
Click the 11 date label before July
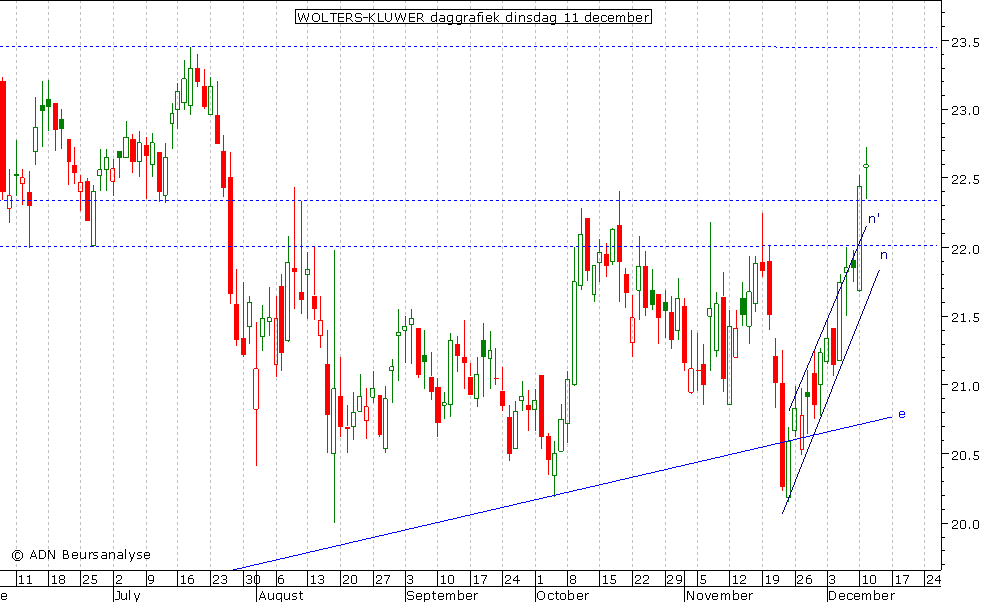(x=24, y=579)
